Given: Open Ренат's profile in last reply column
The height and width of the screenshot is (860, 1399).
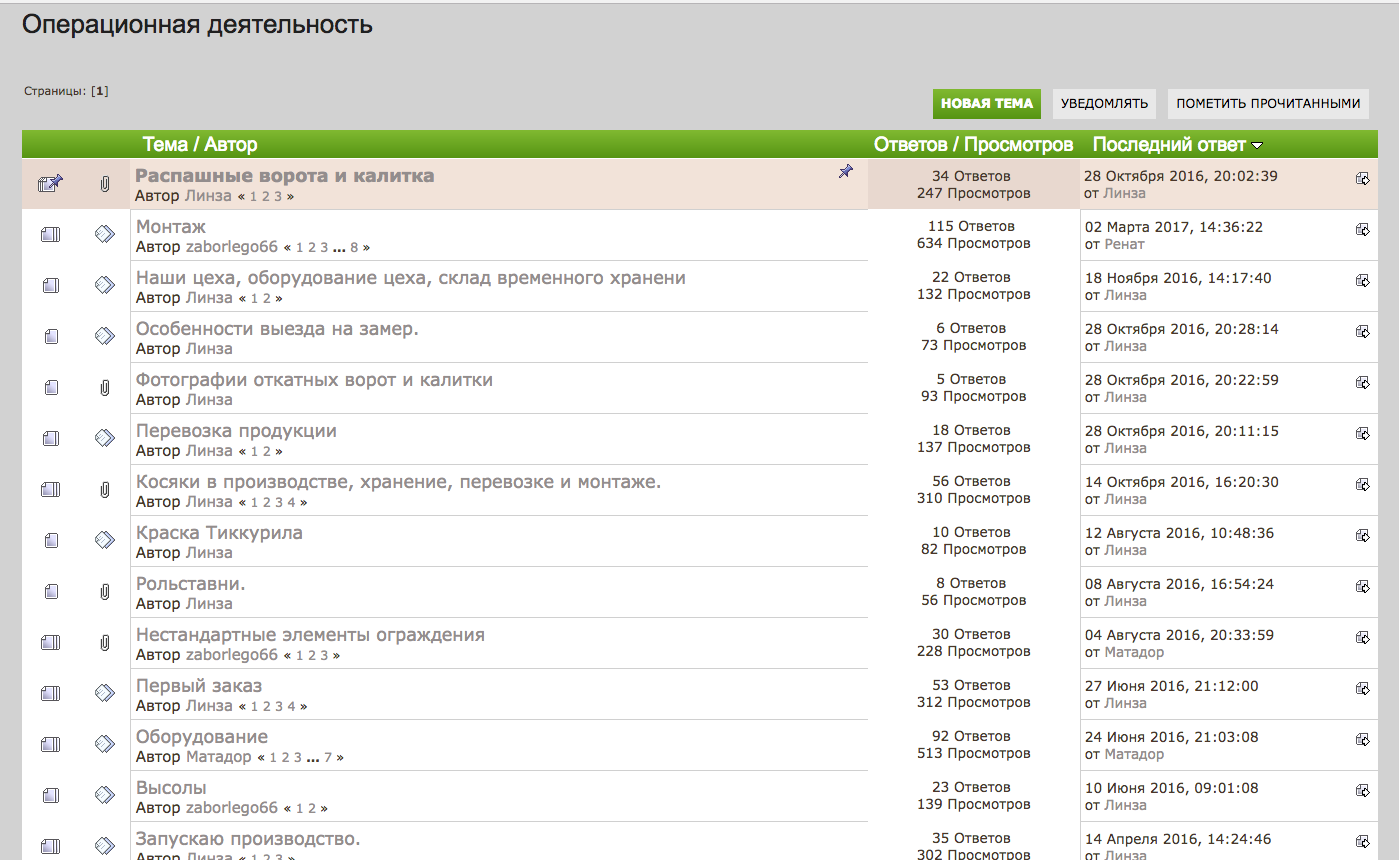Looking at the screenshot, I should [1124, 244].
